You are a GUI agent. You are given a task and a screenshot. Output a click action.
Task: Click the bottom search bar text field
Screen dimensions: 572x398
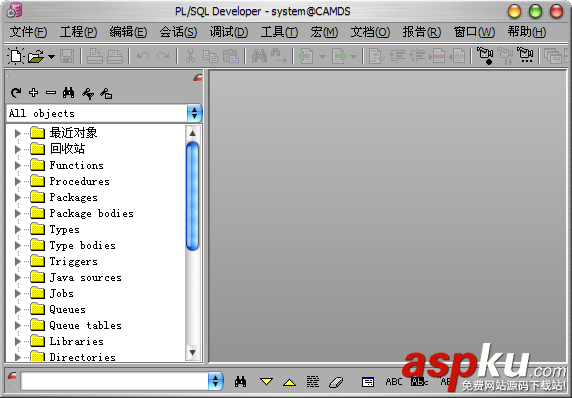pos(114,381)
